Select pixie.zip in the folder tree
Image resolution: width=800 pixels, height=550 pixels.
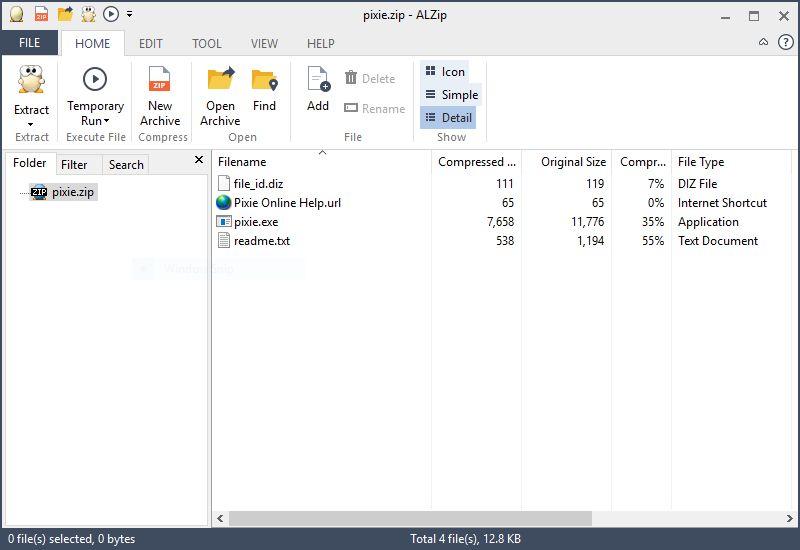click(x=63, y=192)
